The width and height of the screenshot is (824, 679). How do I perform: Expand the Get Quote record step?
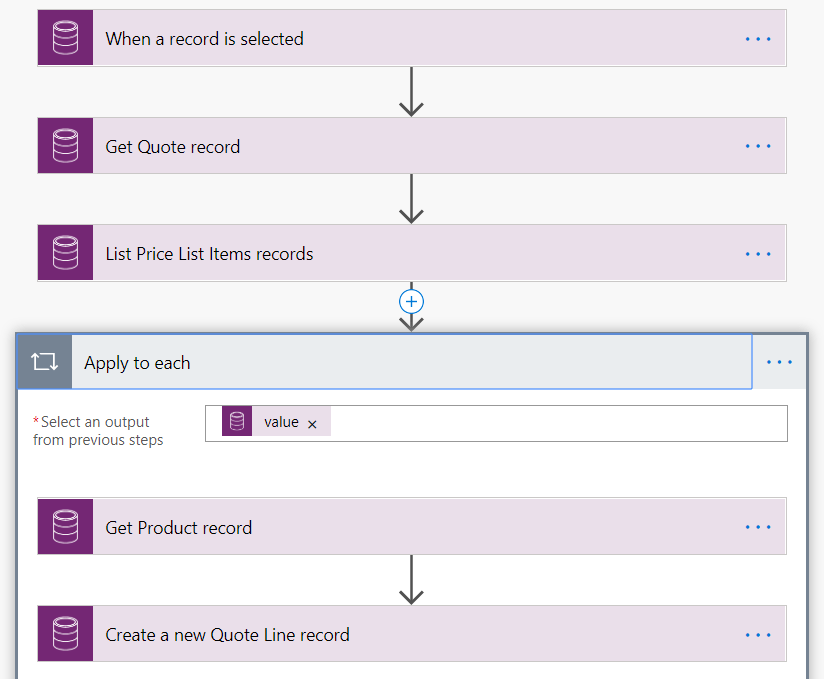400,146
